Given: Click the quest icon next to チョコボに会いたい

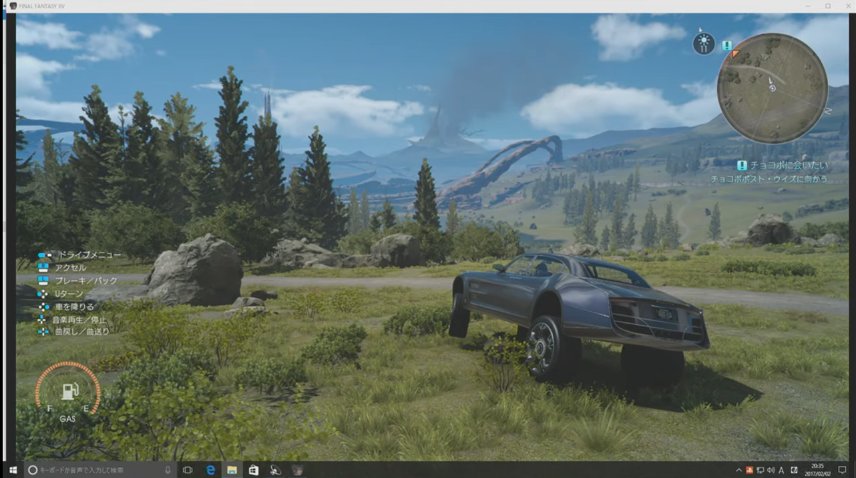Looking at the screenshot, I should (x=741, y=165).
